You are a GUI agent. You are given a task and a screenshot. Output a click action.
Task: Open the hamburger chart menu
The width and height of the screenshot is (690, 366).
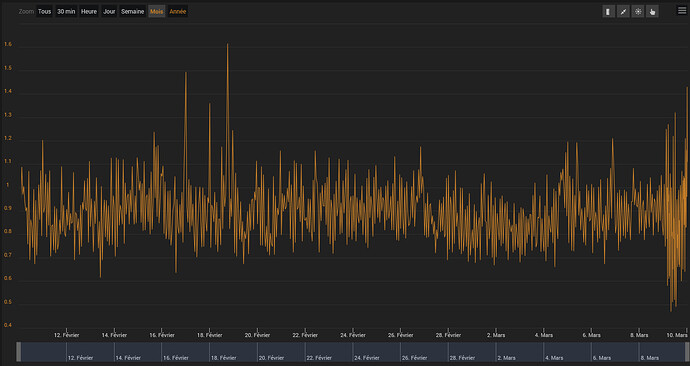(682, 11)
